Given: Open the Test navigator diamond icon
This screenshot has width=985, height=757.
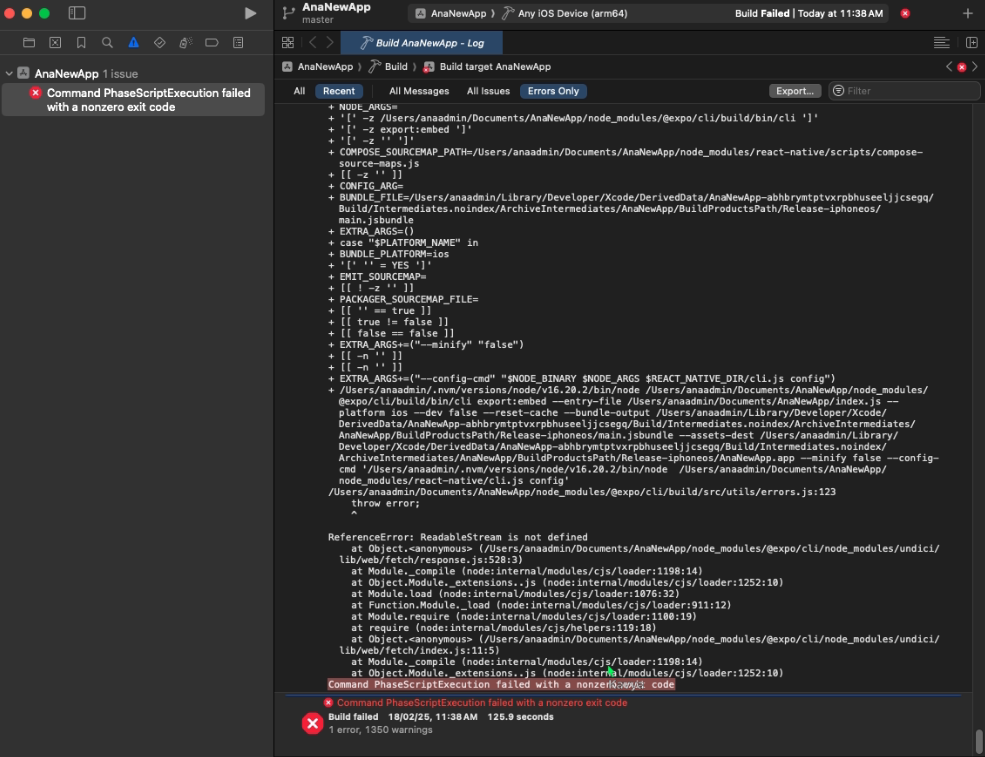Looking at the screenshot, I should [160, 43].
